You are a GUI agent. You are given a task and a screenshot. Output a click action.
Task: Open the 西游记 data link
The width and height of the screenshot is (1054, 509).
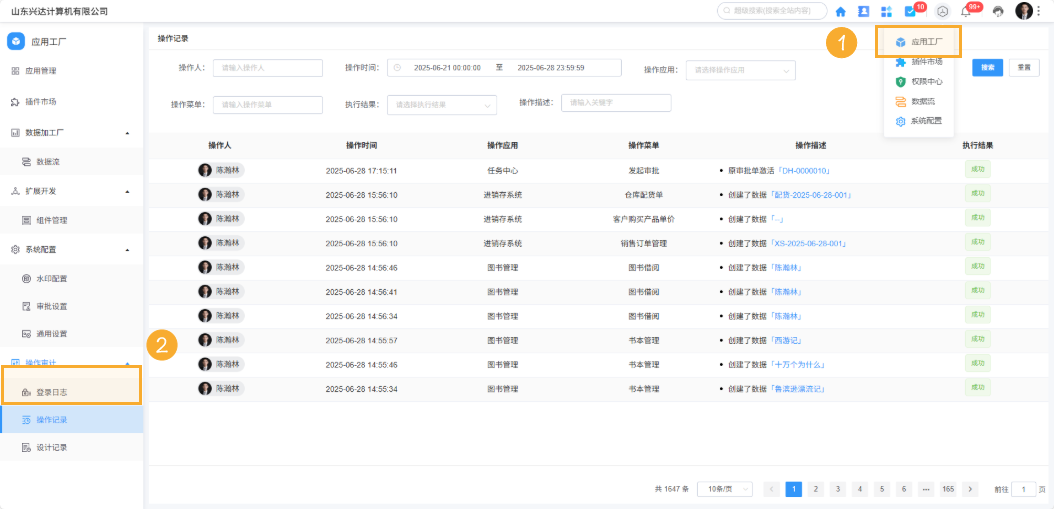point(784,340)
